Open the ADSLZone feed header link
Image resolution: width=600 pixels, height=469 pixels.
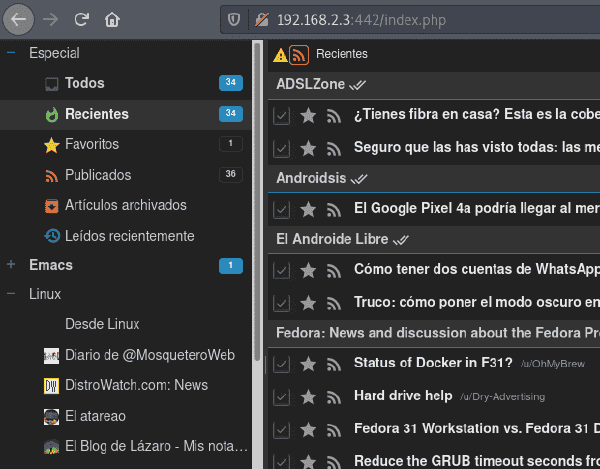tap(310, 84)
